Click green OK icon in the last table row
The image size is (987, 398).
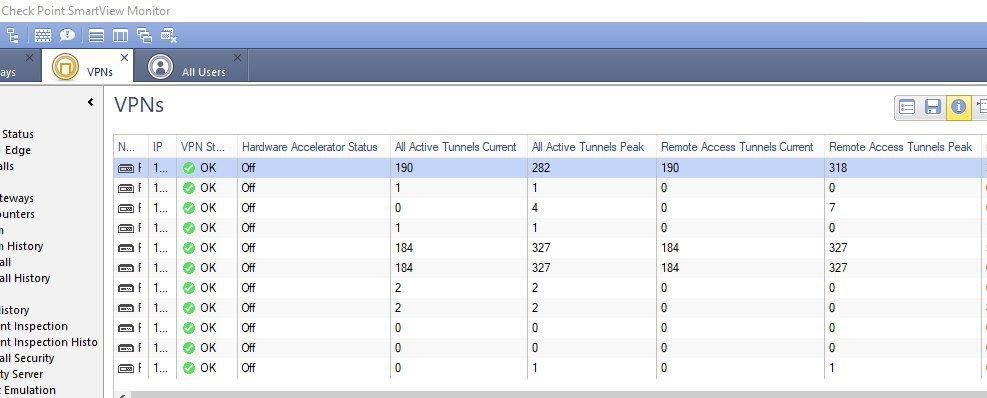pyautogui.click(x=189, y=368)
